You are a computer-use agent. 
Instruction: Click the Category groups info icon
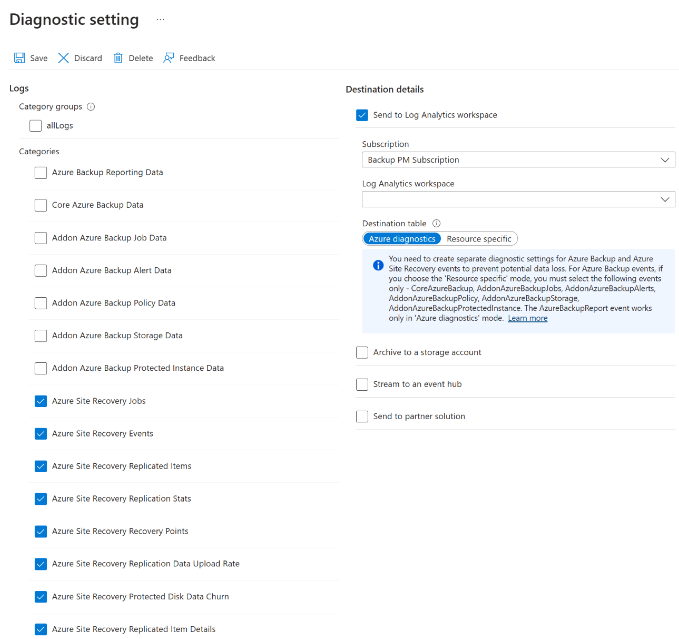click(x=91, y=106)
